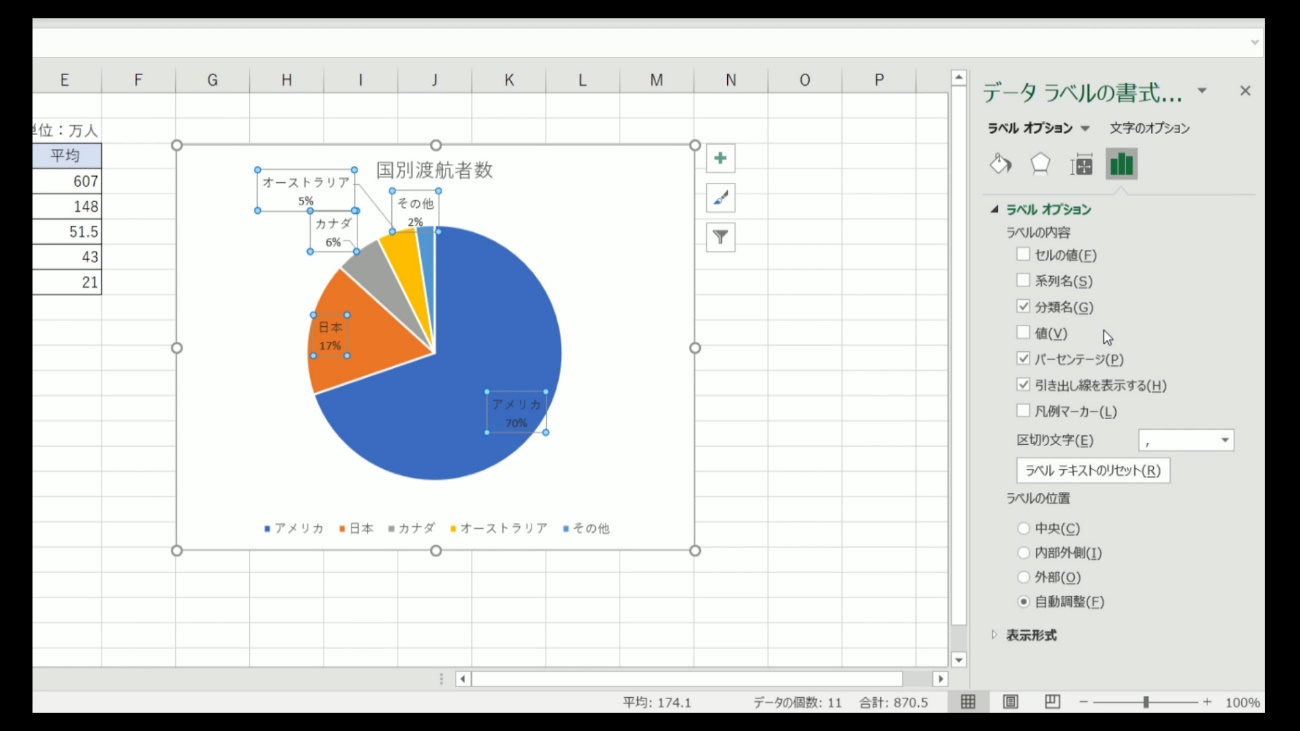Check the 値(V) checkbox
This screenshot has width=1300, height=731.
(1023, 333)
